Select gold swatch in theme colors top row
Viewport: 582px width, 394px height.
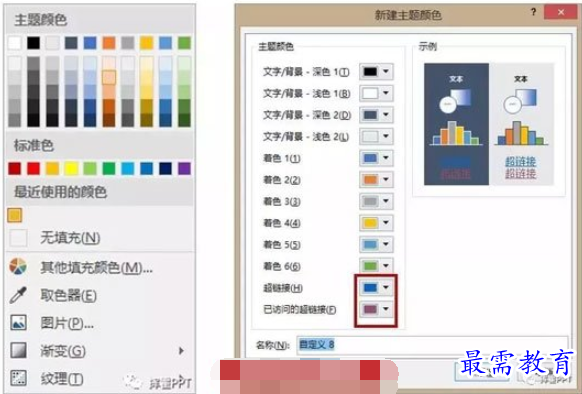[x=147, y=43]
